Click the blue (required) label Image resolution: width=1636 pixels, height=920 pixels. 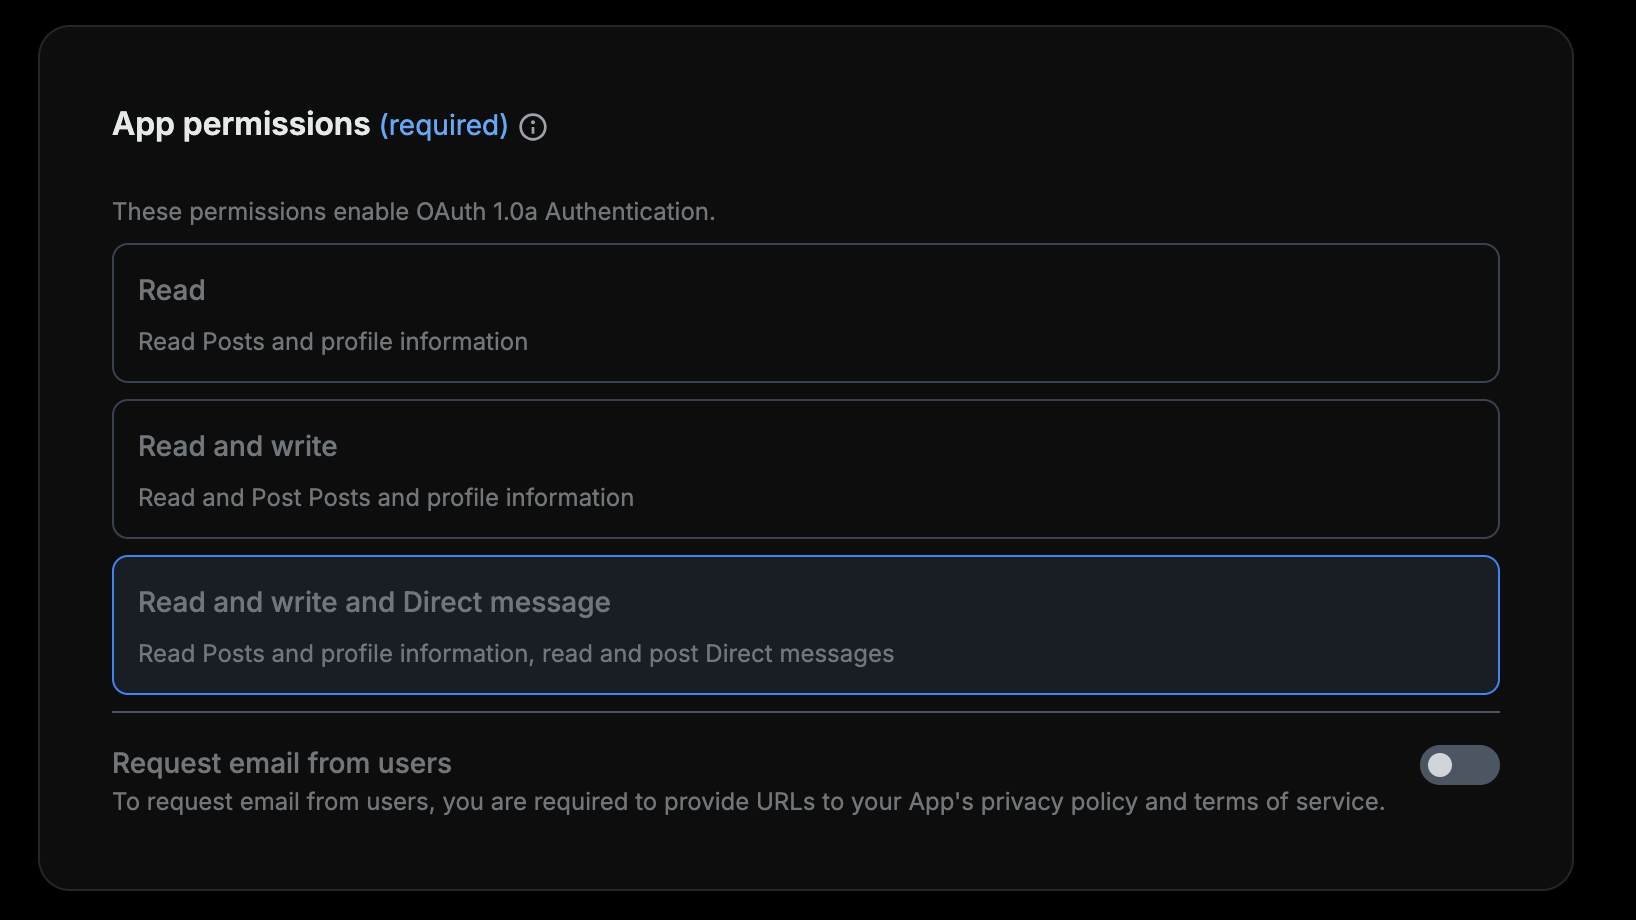click(x=444, y=125)
